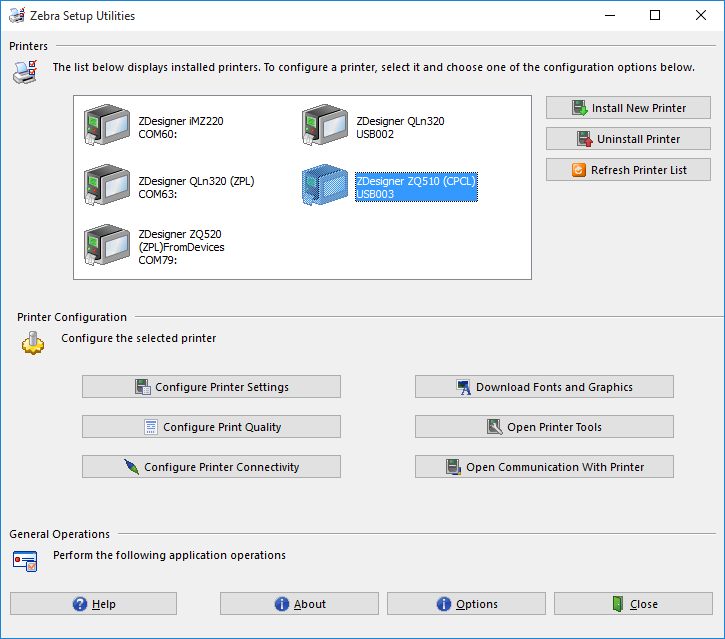Select the ZDesigner ZQ520 COM79 printer icon
The image size is (725, 639).
click(107, 246)
